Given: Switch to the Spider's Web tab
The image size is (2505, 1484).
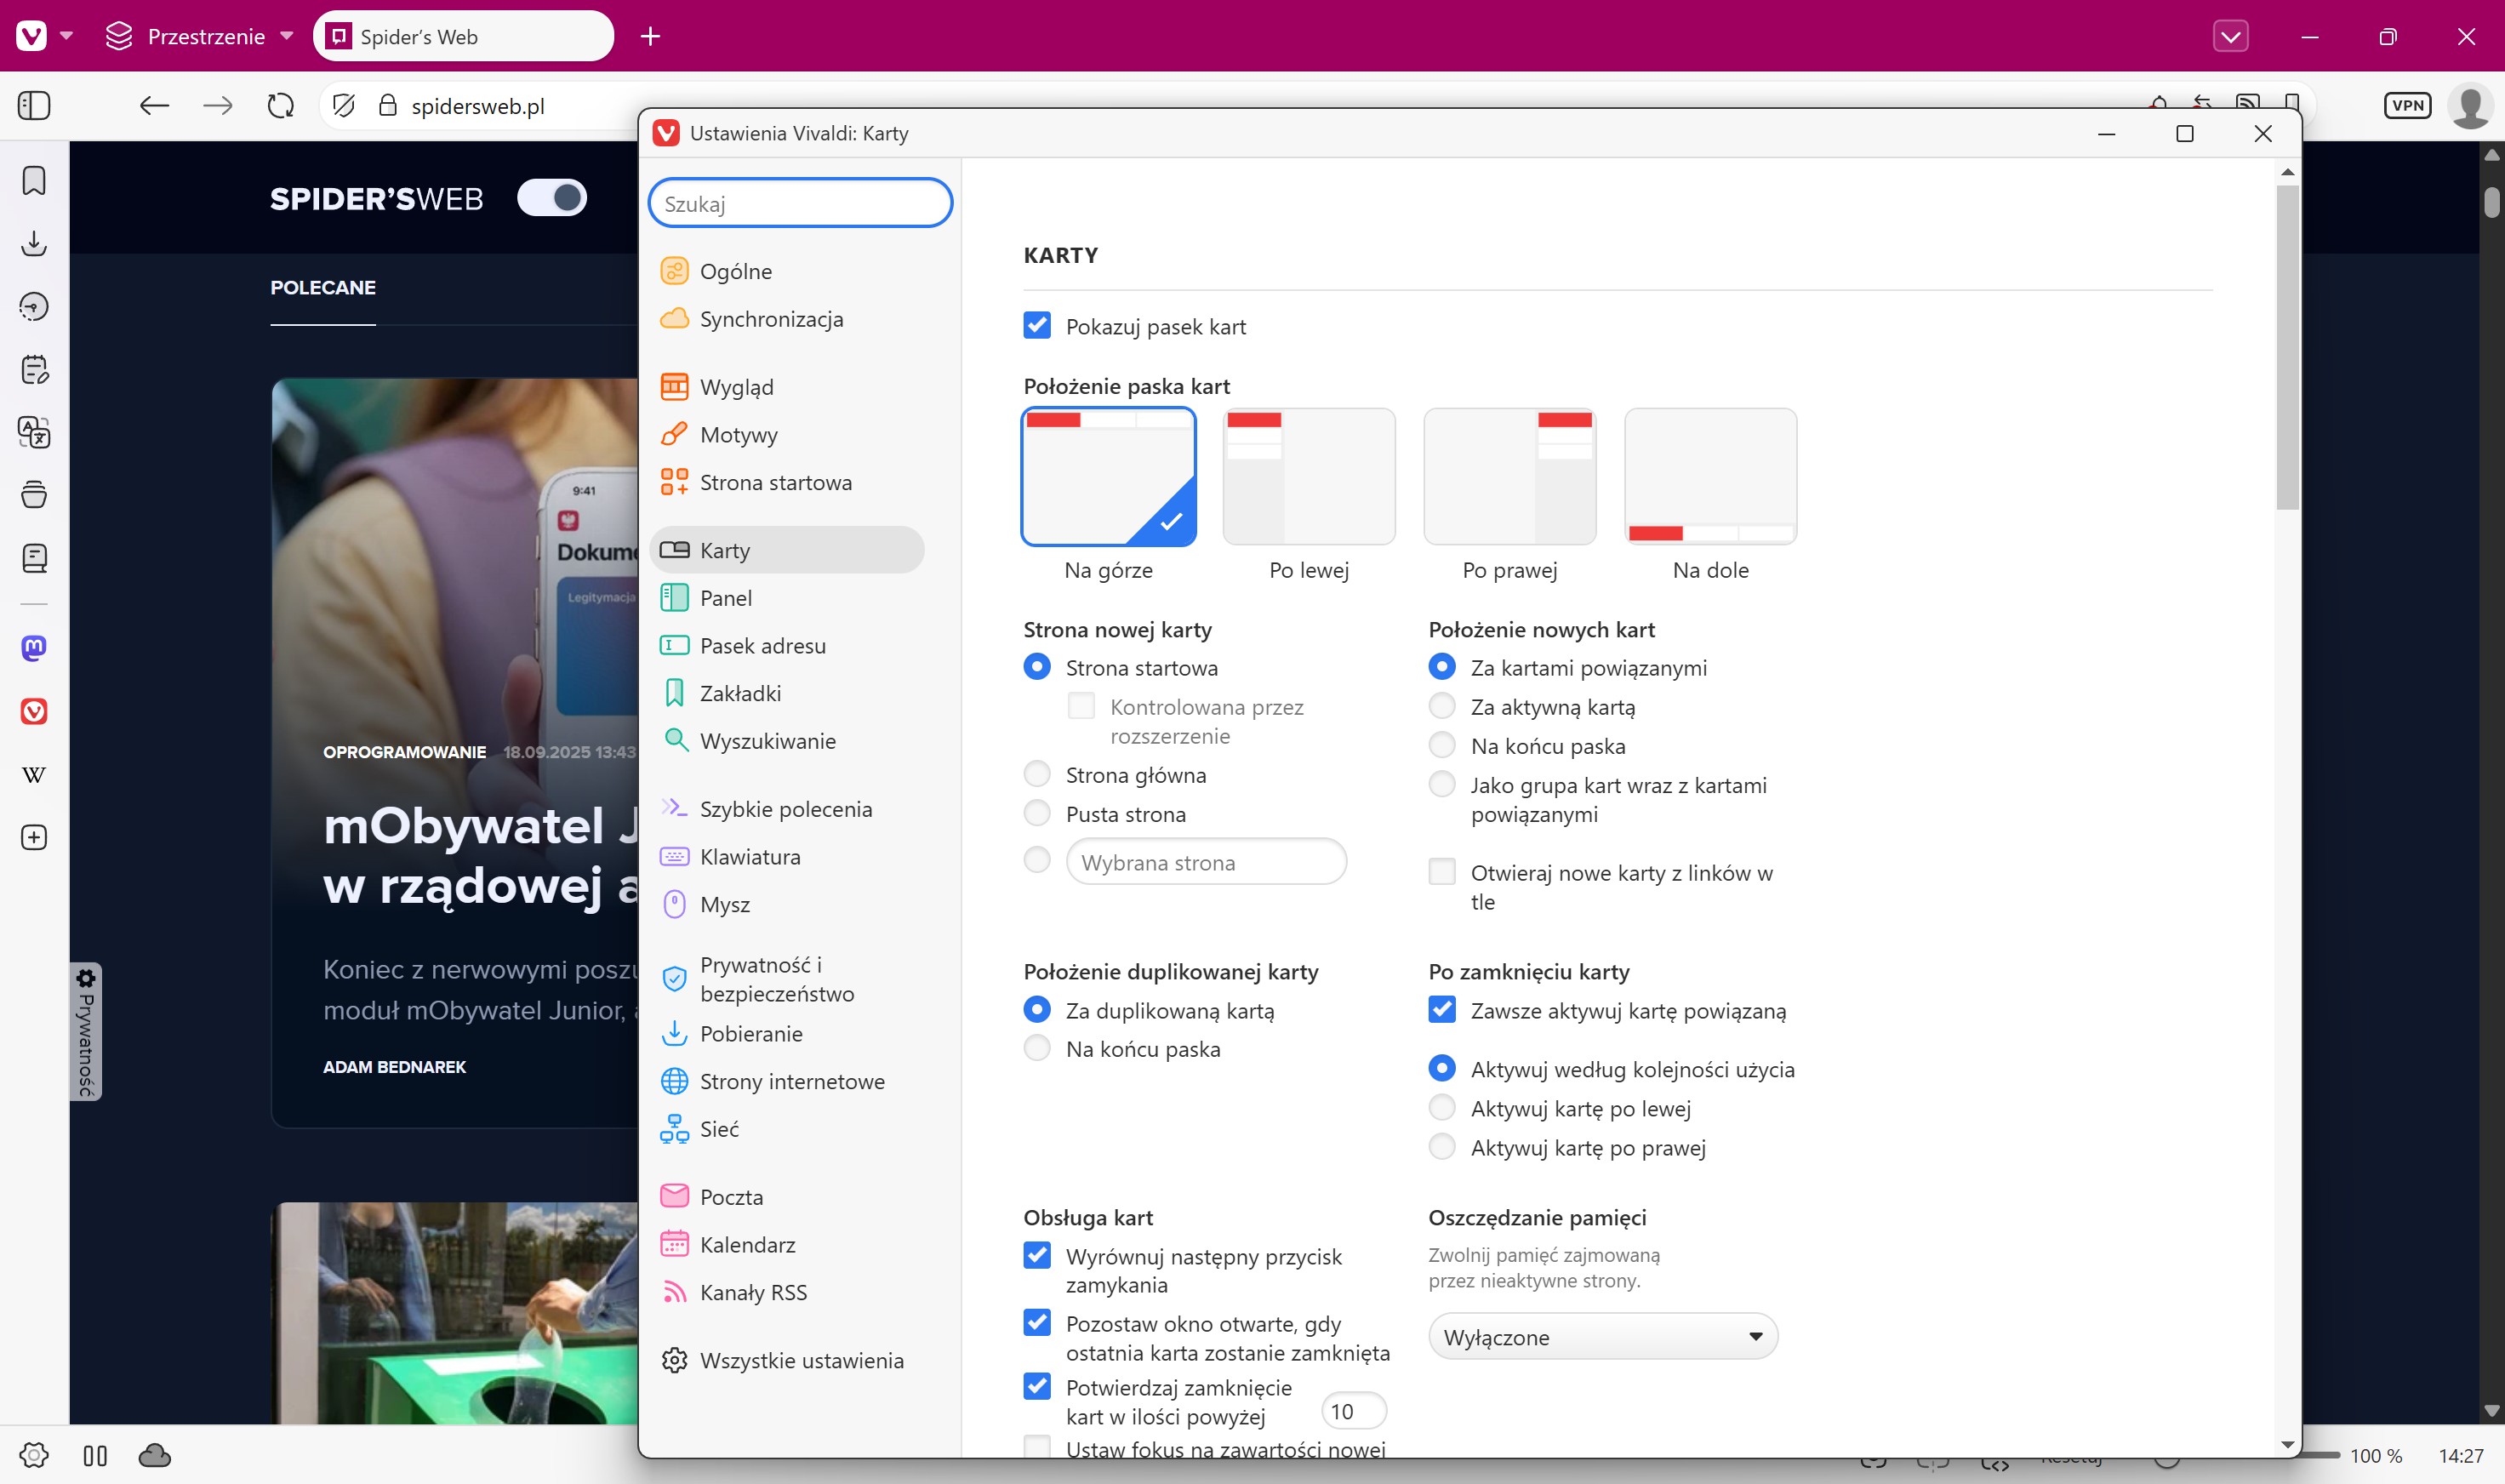Looking at the screenshot, I should [x=462, y=36].
